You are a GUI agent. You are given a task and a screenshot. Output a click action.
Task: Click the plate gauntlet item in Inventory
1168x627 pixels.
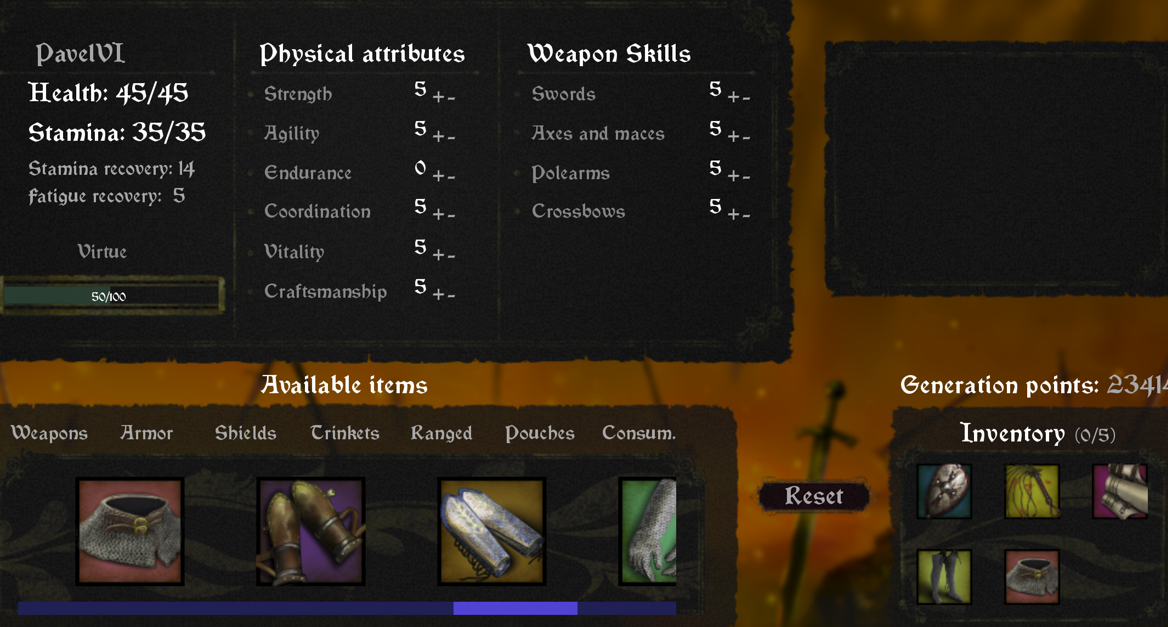1120,491
